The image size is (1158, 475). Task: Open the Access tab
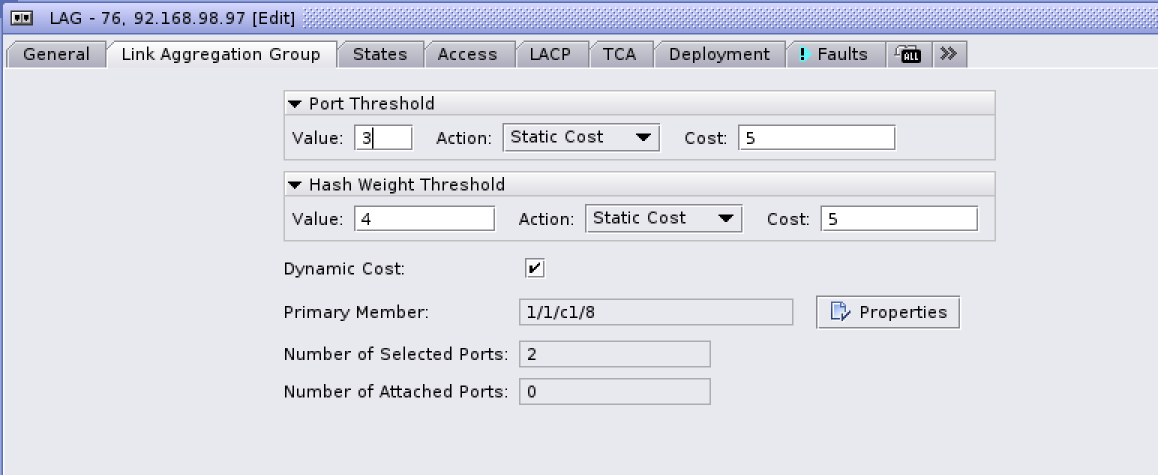[x=467, y=55]
